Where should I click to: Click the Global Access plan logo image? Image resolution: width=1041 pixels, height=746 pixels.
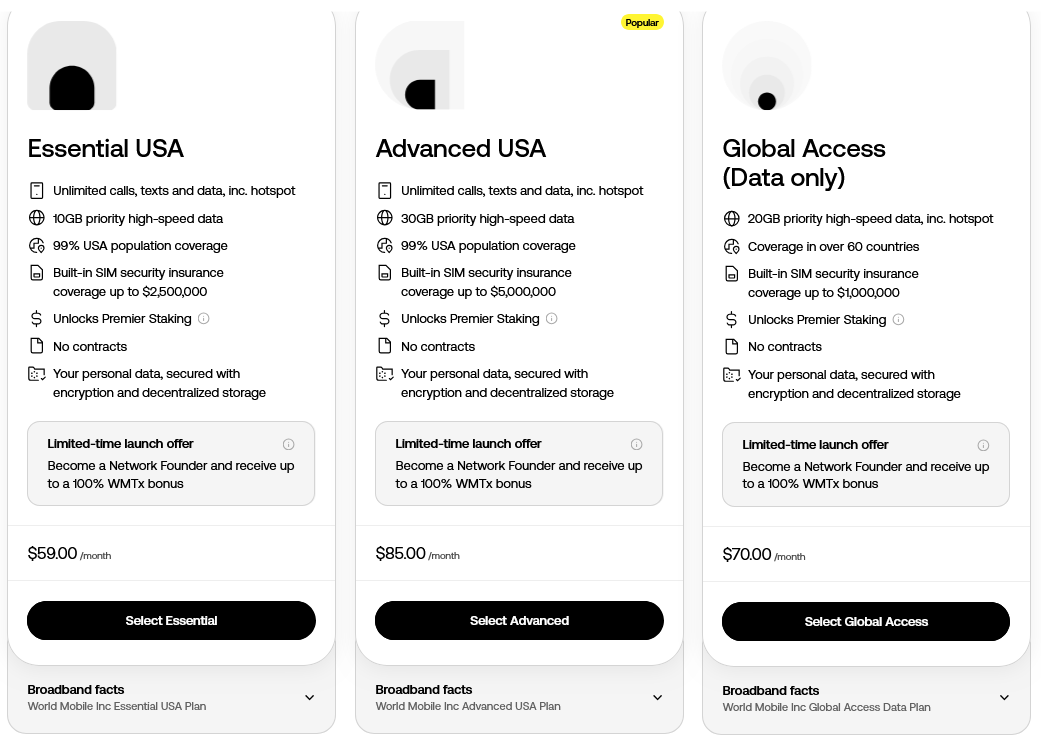[x=767, y=65]
